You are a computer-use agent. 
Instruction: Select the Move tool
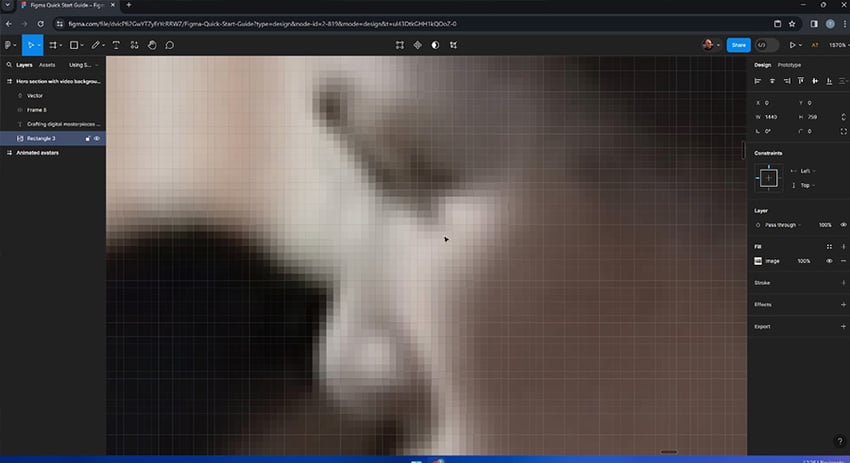(30, 46)
